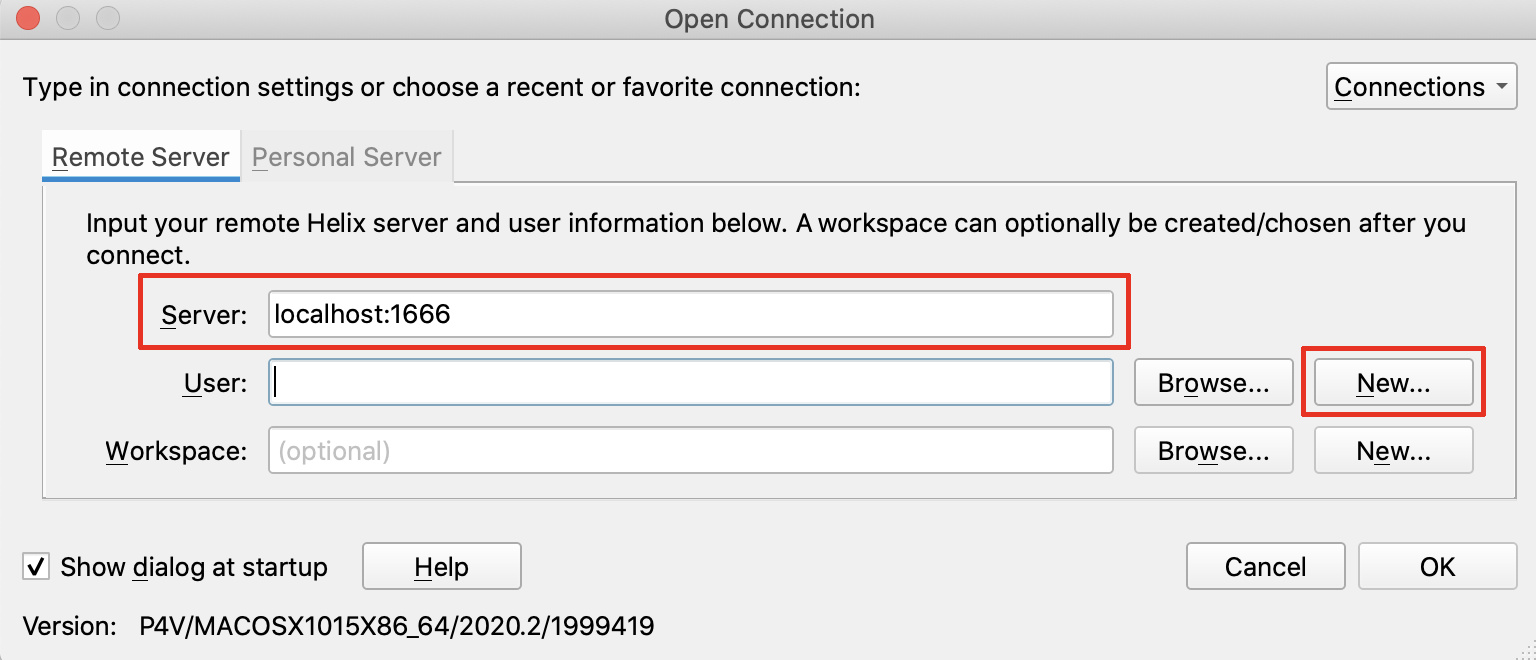Switch to the Remote Server tab
Image resolution: width=1536 pixels, height=660 pixels.
tap(140, 157)
